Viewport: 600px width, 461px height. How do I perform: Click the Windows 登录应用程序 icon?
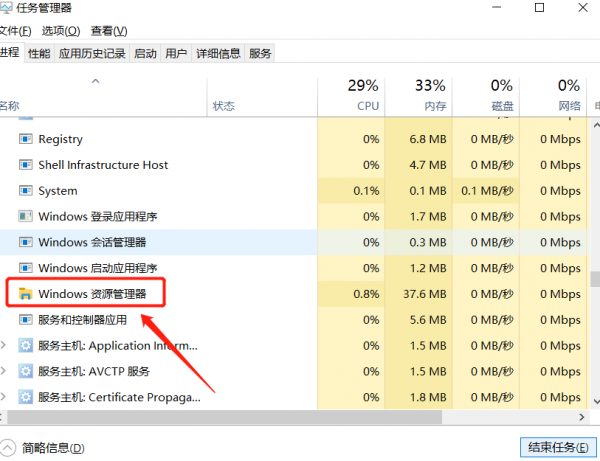pos(26,217)
